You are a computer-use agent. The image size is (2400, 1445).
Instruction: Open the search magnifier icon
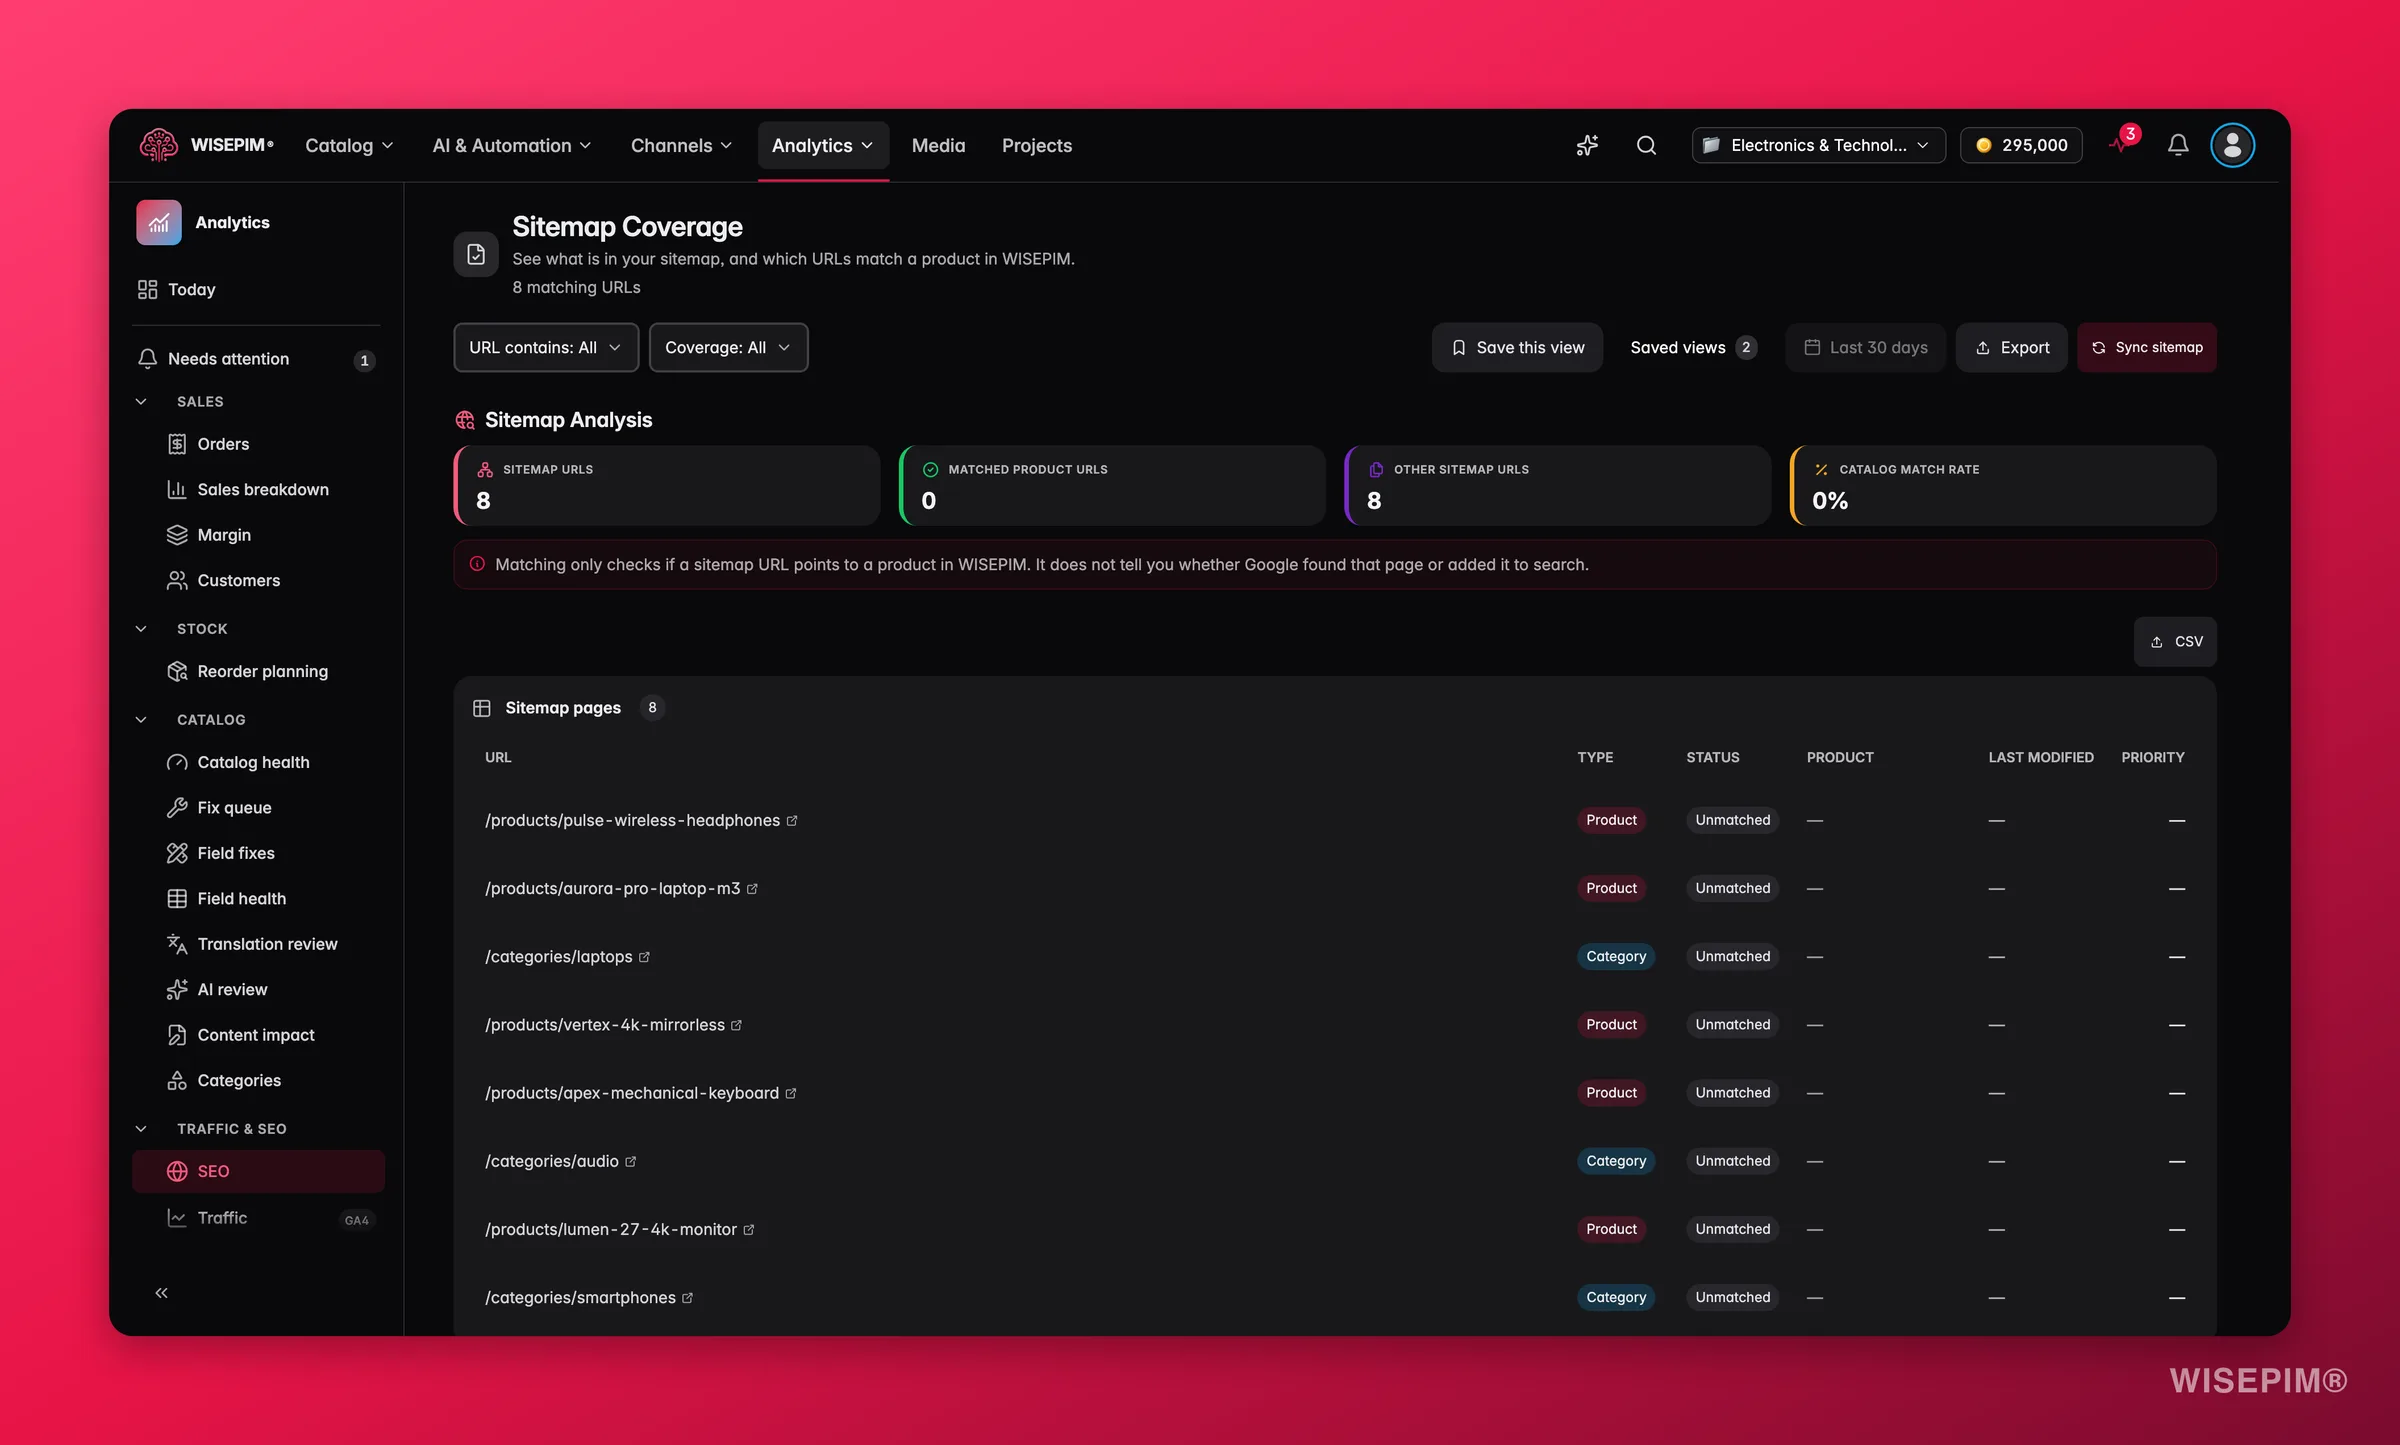pyautogui.click(x=1646, y=145)
